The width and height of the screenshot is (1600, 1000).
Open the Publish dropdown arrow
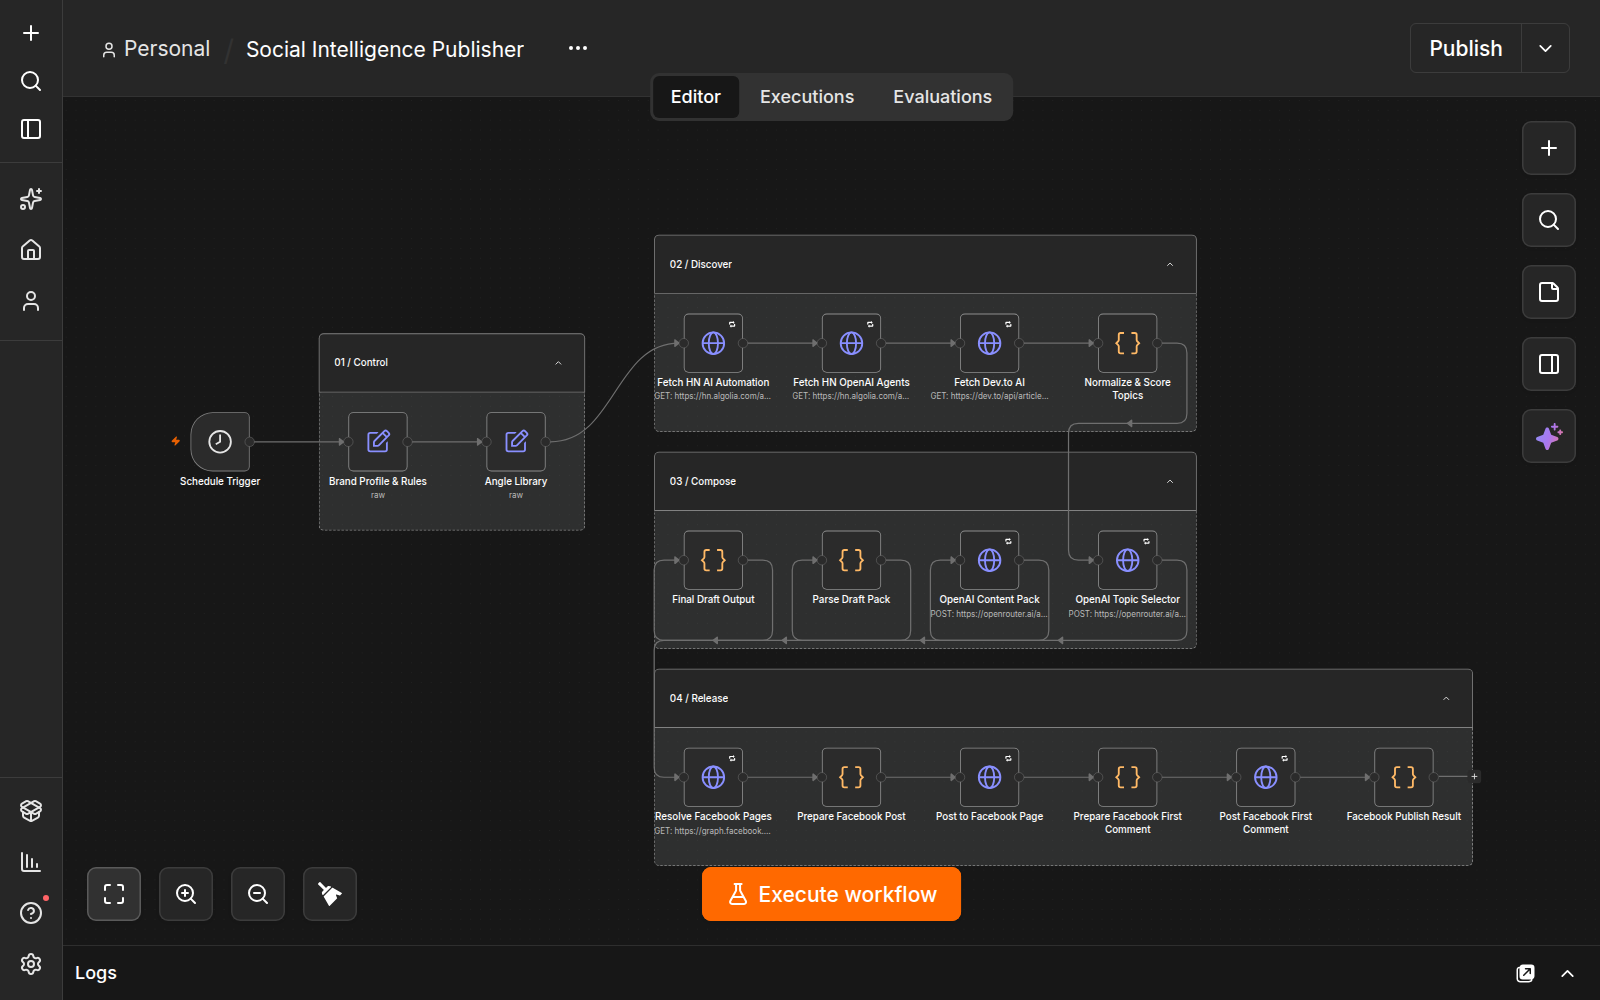pyautogui.click(x=1545, y=49)
